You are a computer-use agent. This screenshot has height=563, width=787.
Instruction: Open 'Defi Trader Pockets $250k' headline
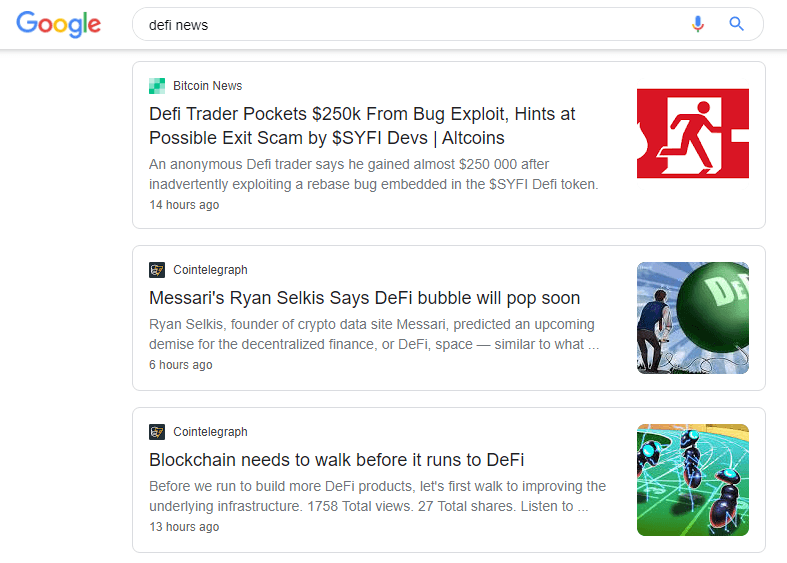[x=362, y=126]
